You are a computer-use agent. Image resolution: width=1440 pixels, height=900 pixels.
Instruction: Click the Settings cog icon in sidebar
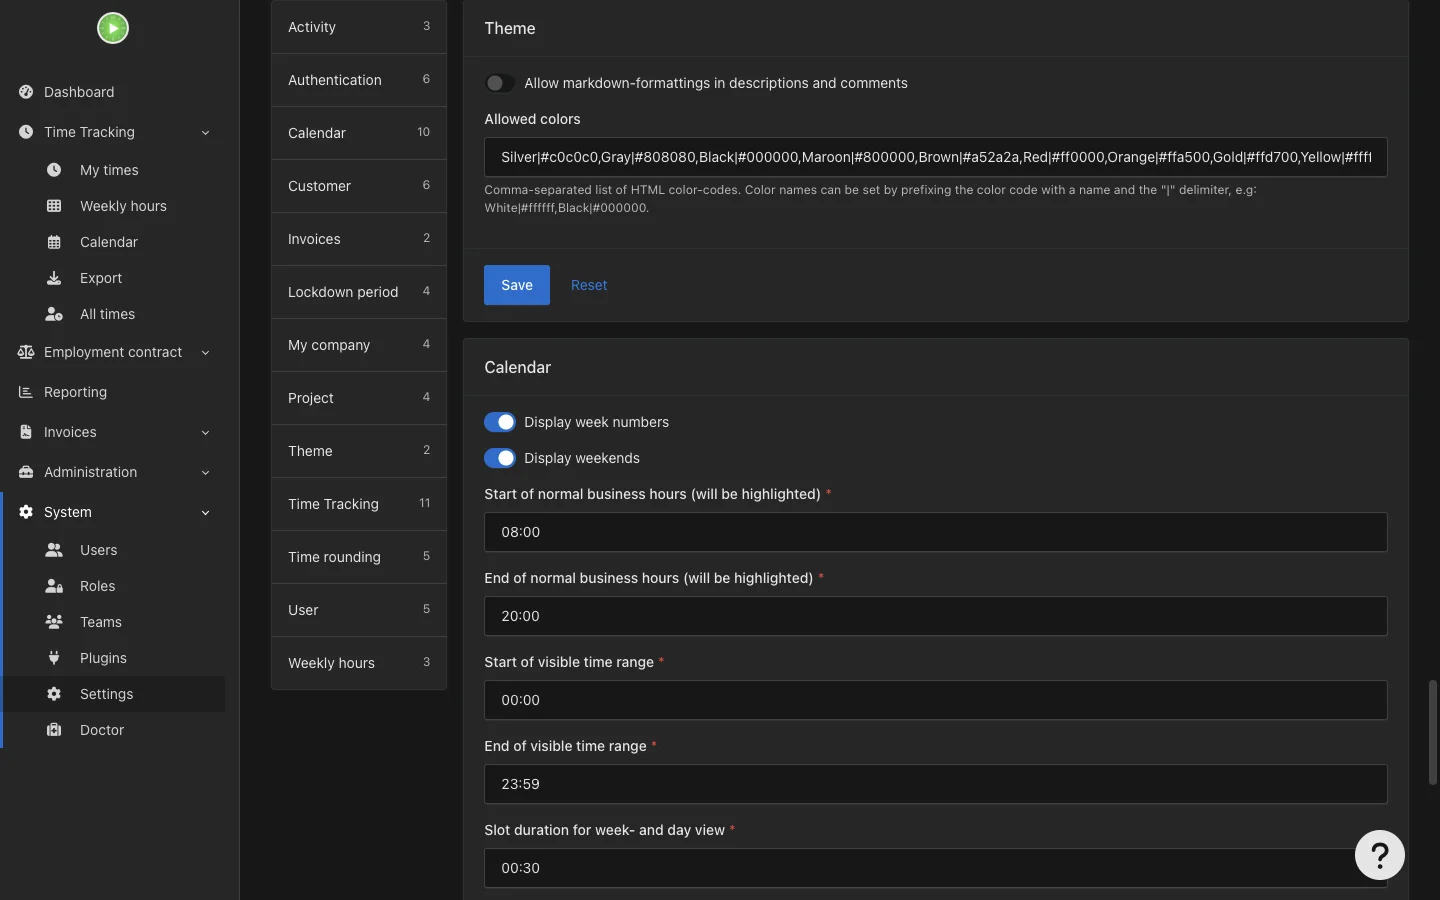pos(54,694)
